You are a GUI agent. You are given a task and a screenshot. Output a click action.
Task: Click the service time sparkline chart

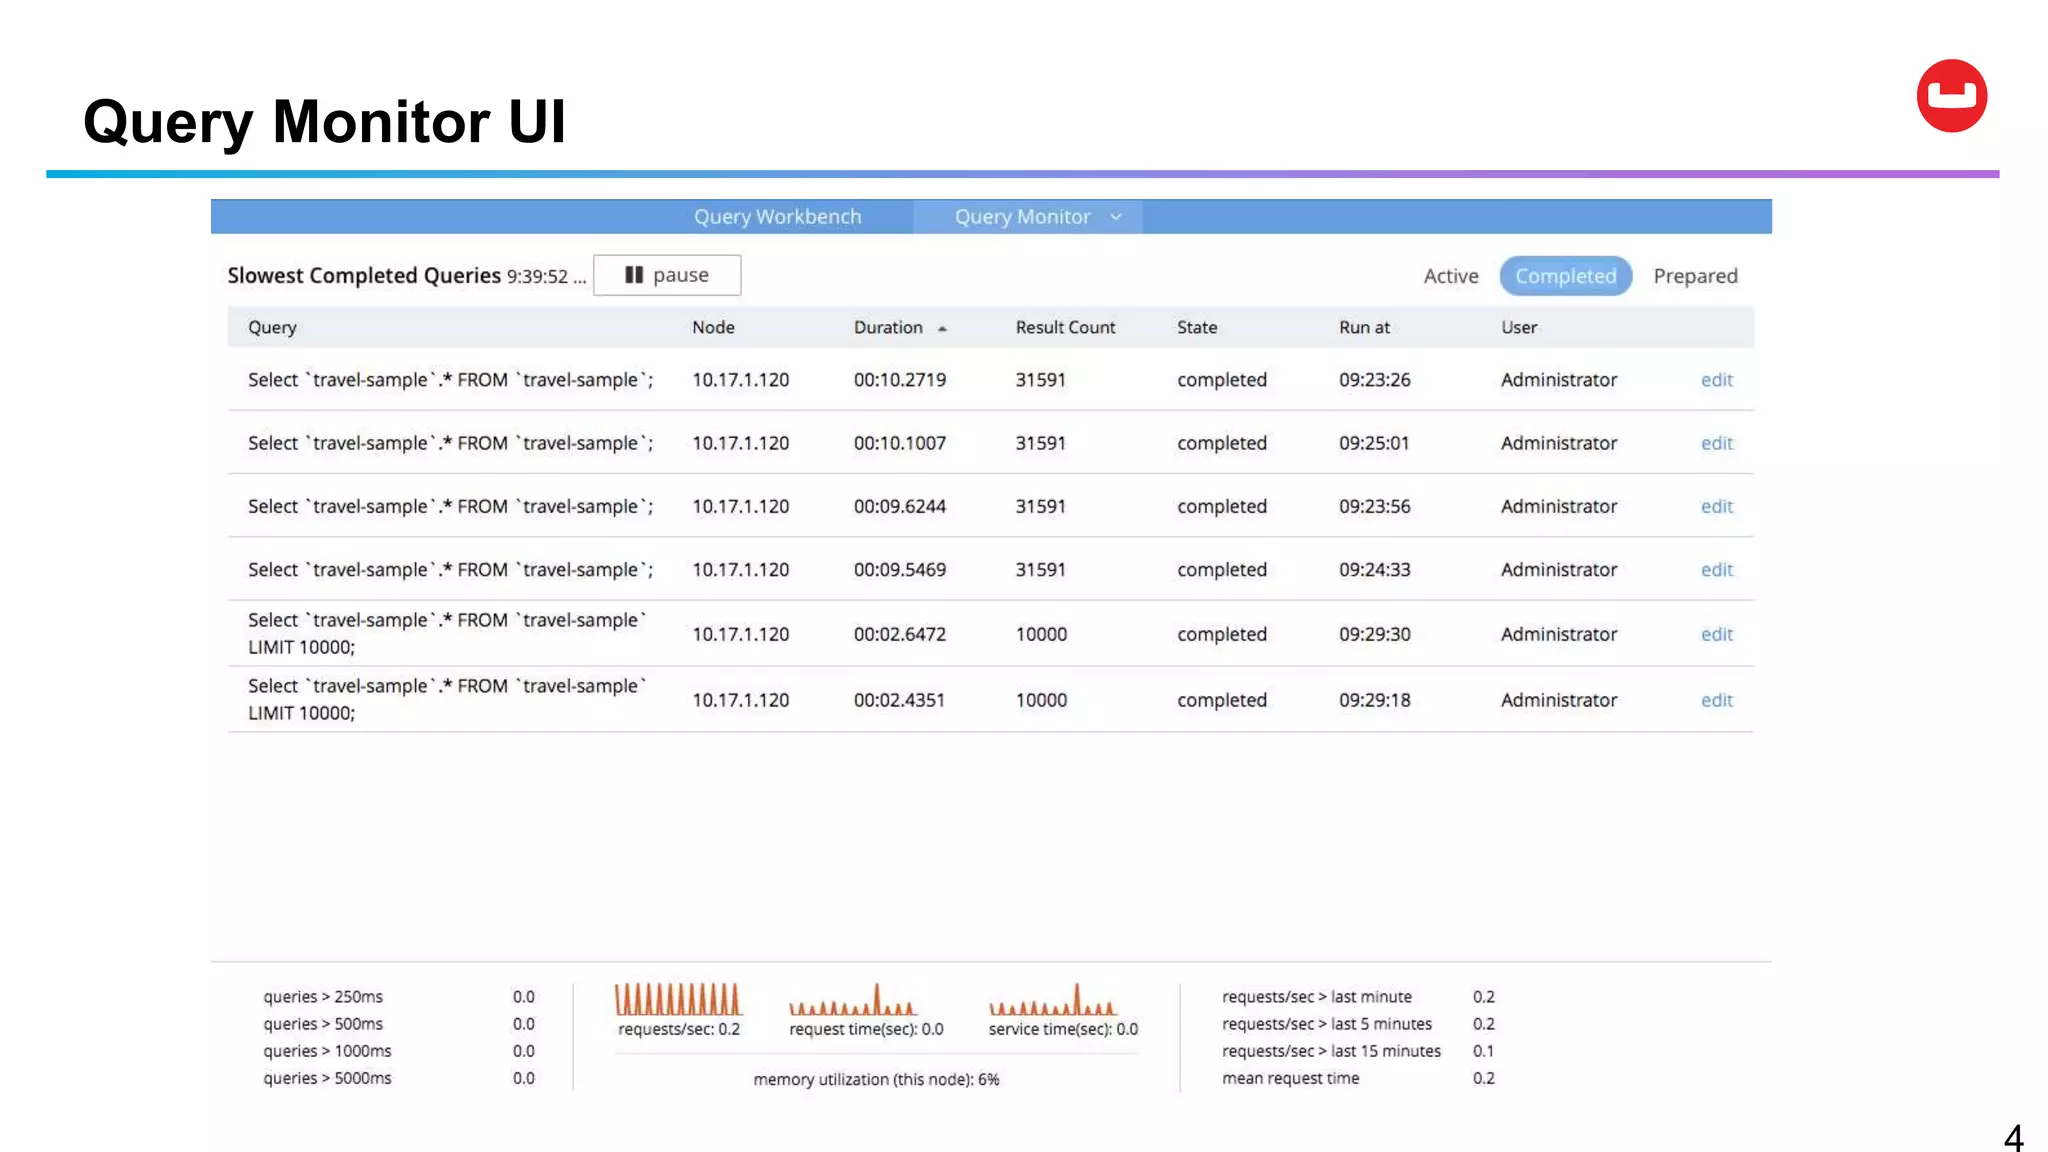pyautogui.click(x=1052, y=999)
